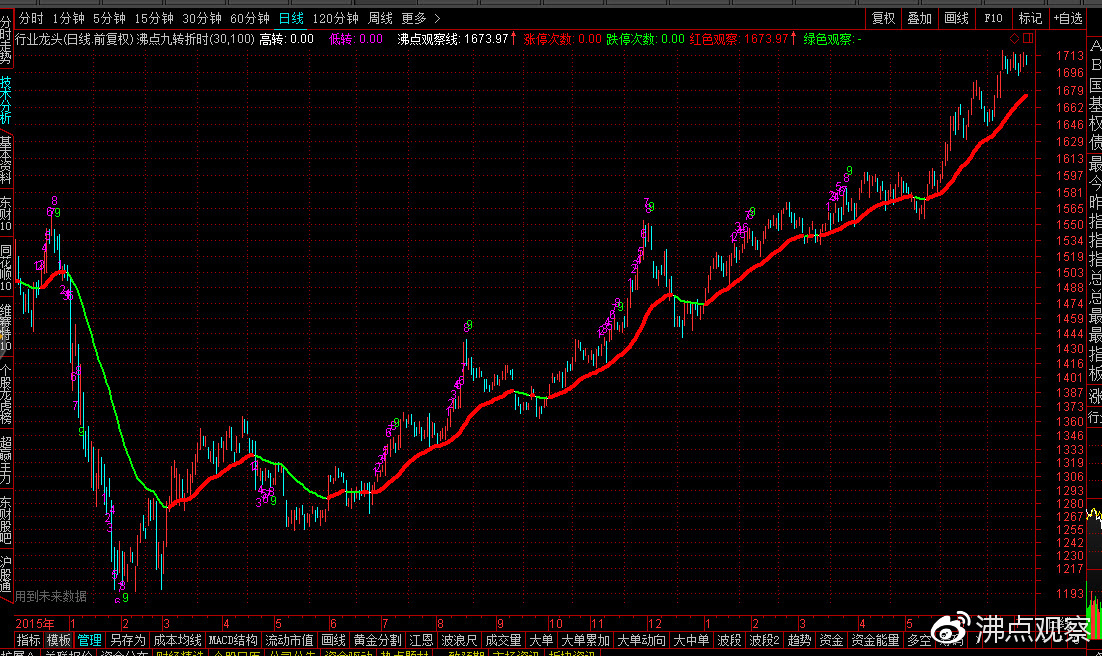Click the 红色观察 label in header
1102x656 pixels.
click(x=713, y=39)
